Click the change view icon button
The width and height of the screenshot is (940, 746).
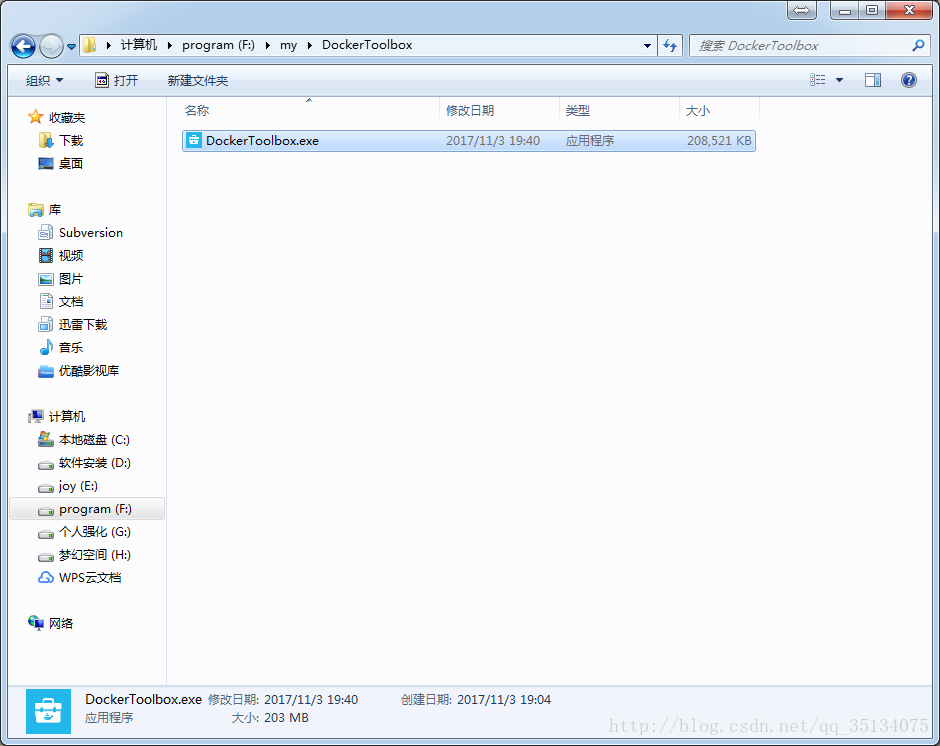coord(818,80)
